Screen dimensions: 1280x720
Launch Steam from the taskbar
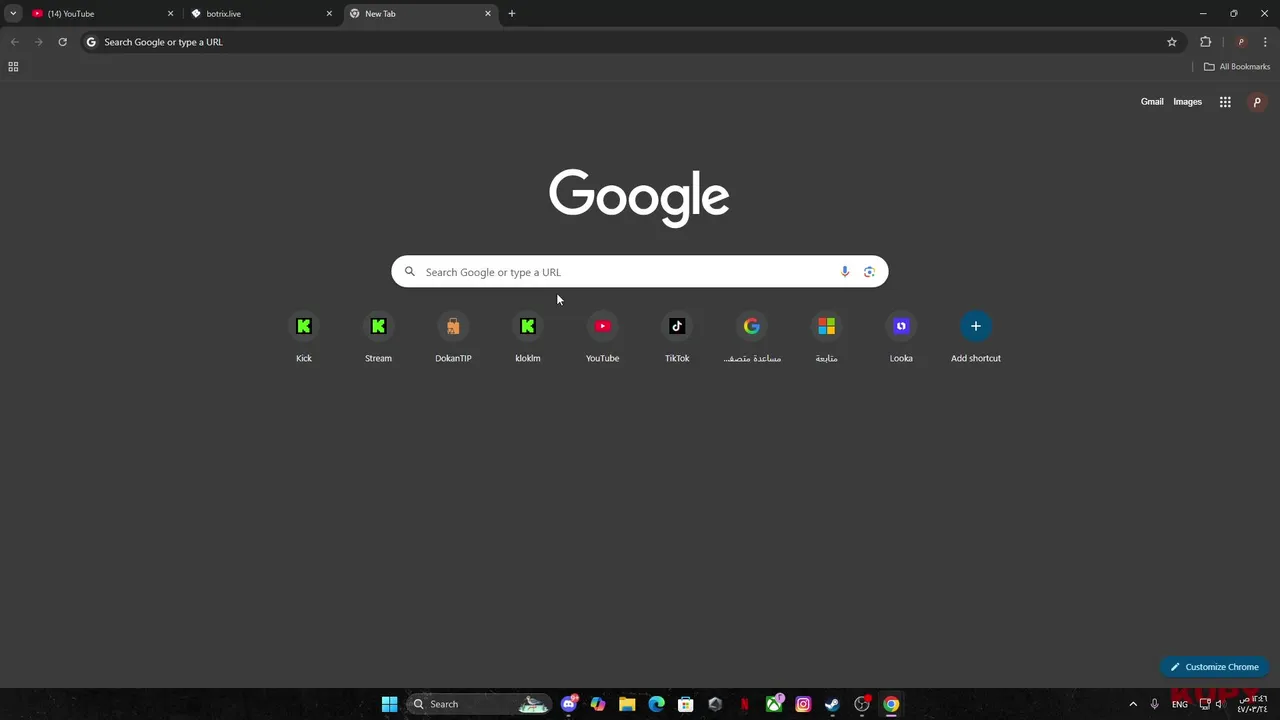(832, 704)
